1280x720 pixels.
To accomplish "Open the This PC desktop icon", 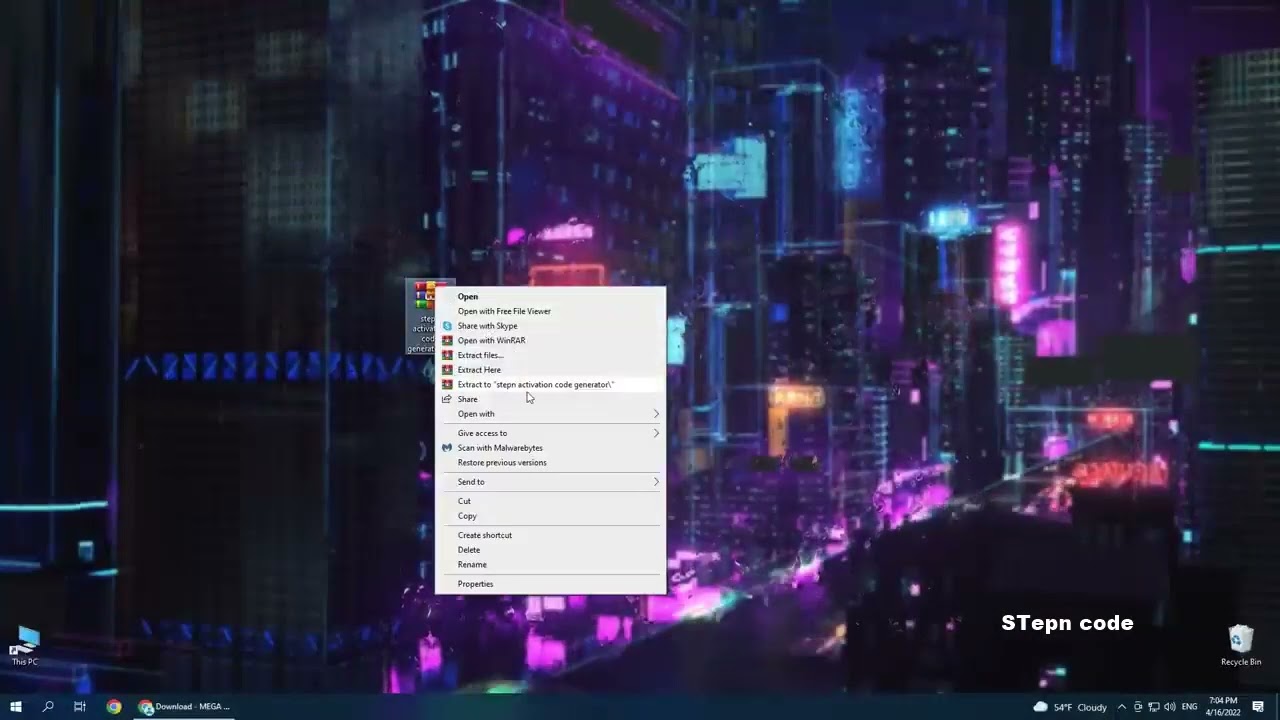I will coord(25,647).
